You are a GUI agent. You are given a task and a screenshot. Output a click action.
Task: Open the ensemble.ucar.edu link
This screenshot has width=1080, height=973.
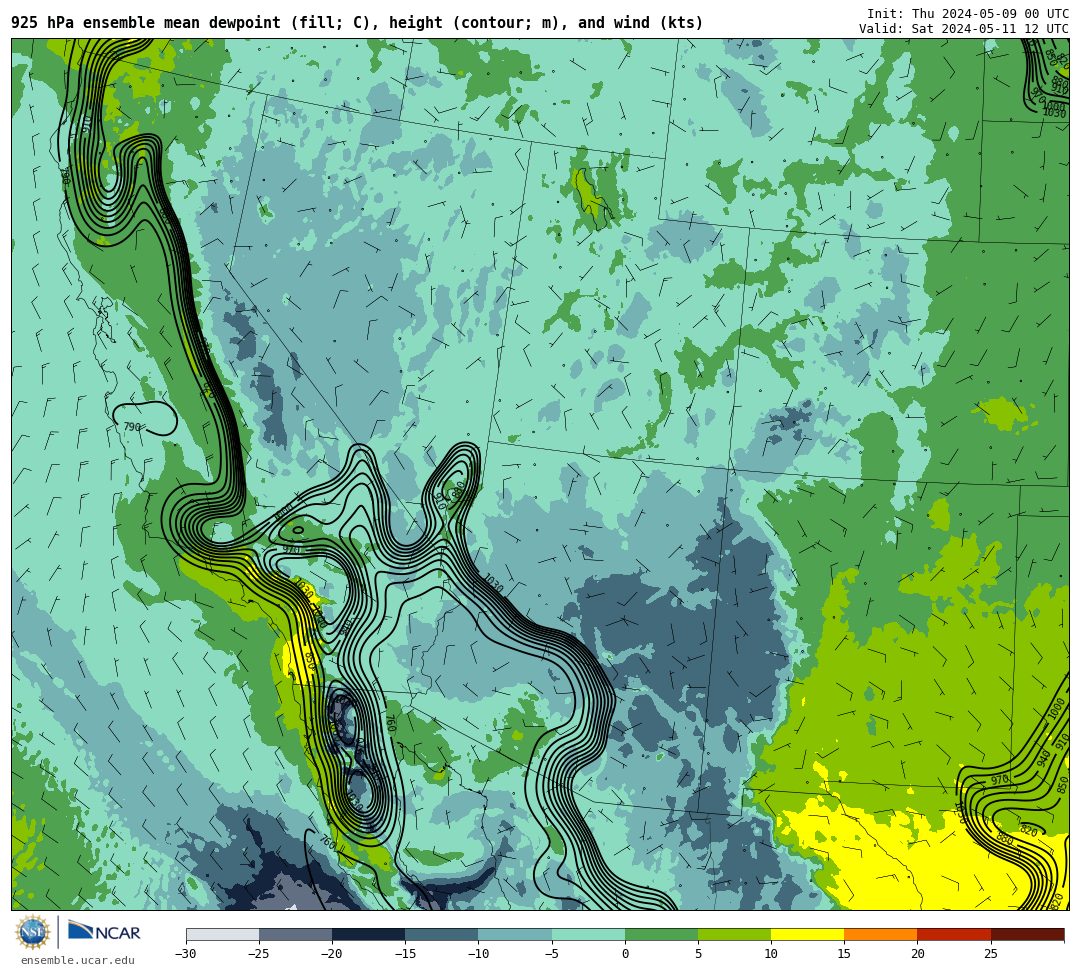pyautogui.click(x=77, y=960)
